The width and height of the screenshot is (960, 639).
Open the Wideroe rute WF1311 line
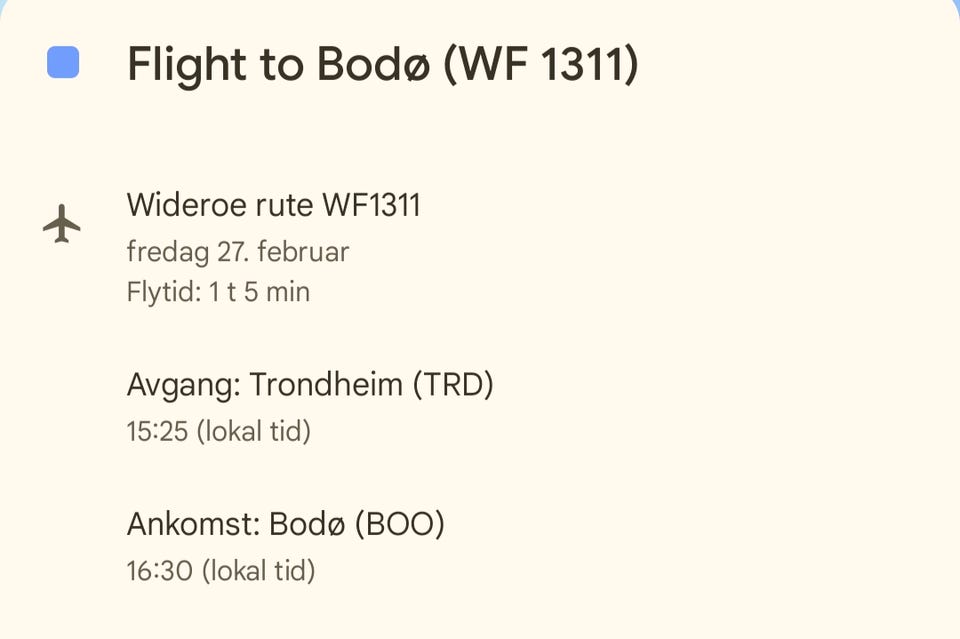tap(273, 205)
